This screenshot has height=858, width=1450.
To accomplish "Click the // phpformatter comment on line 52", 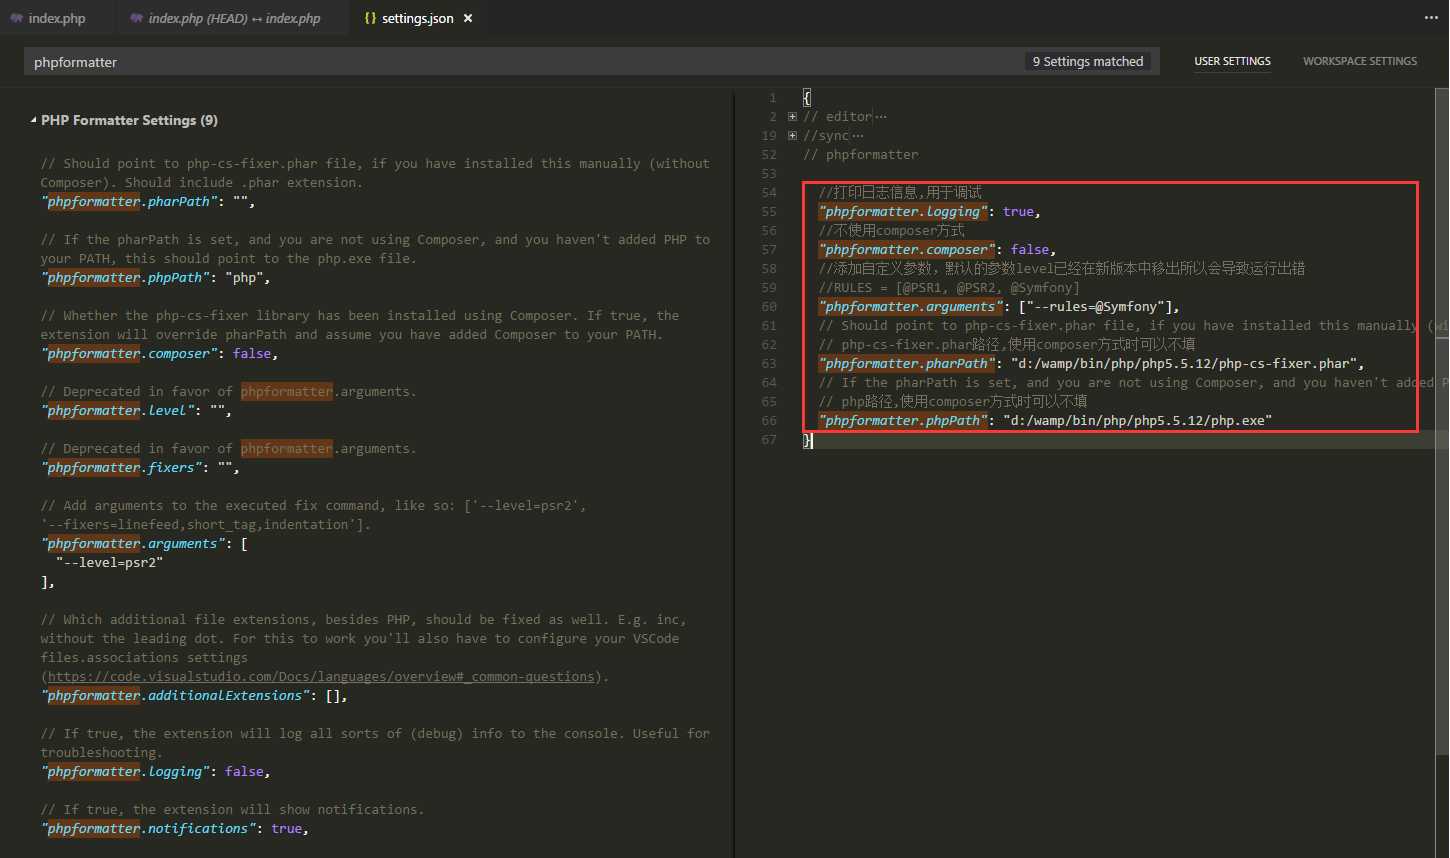I will point(861,154).
